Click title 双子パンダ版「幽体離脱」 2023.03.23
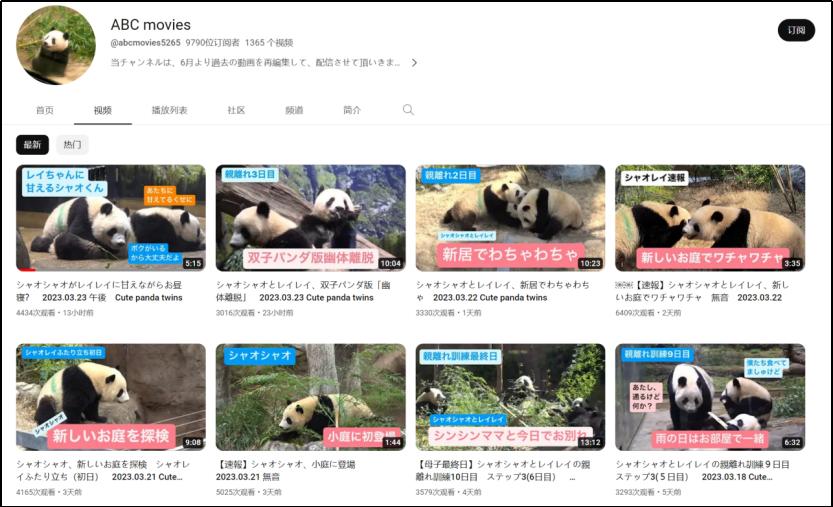 [303, 291]
